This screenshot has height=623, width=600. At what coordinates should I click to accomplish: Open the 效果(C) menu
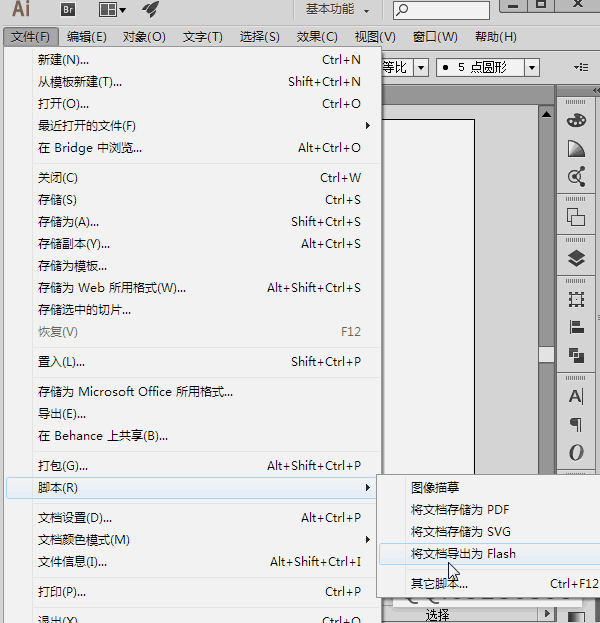tap(317, 37)
